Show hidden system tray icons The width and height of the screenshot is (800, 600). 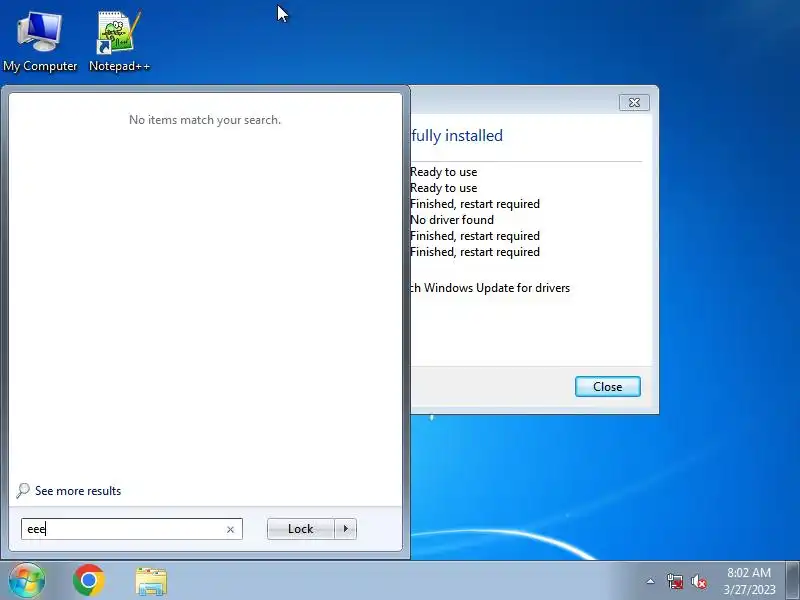(x=651, y=581)
